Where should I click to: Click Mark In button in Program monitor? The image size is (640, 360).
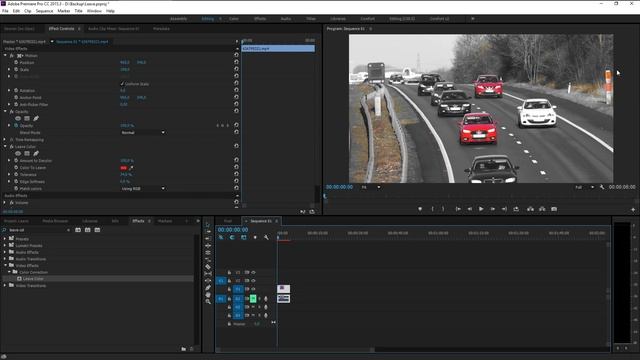(x=432, y=209)
